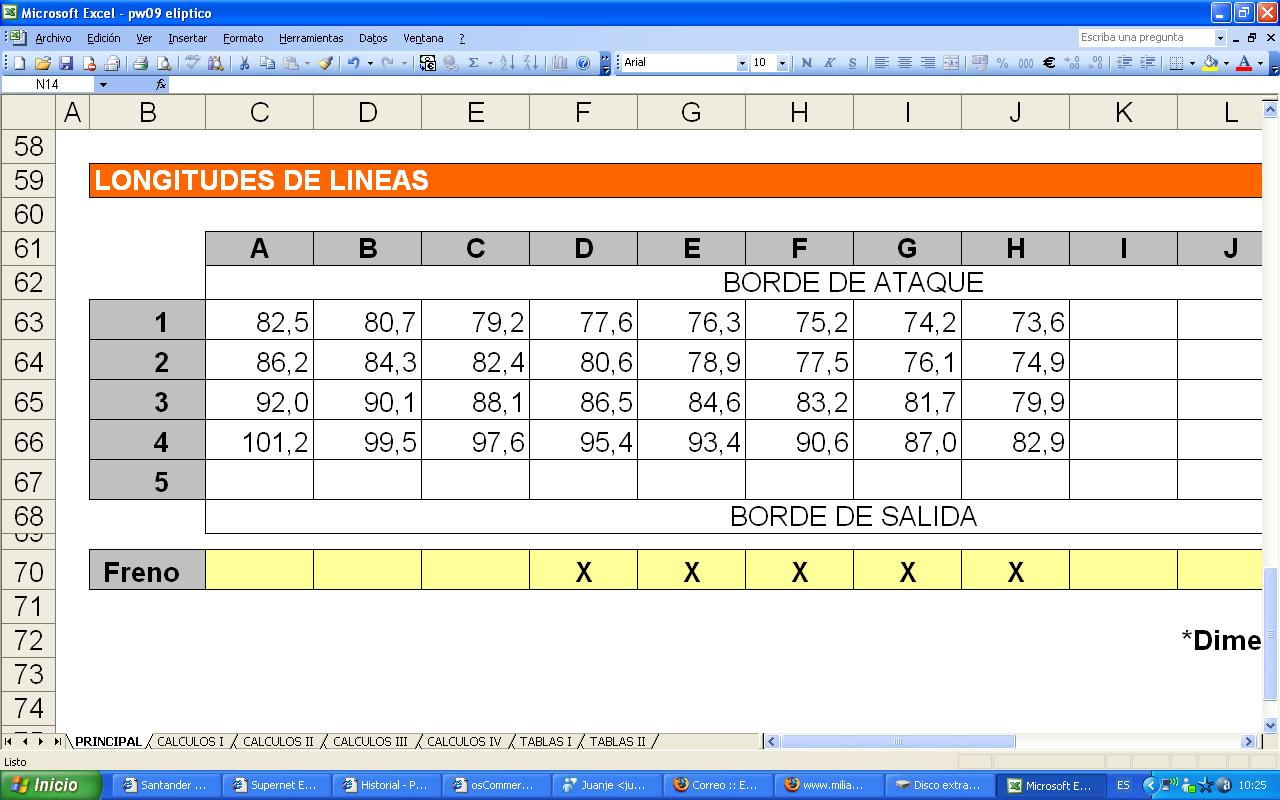The height and width of the screenshot is (800, 1280).
Task: Switch to the CALCULOS II sheet tab
Action: click(278, 742)
